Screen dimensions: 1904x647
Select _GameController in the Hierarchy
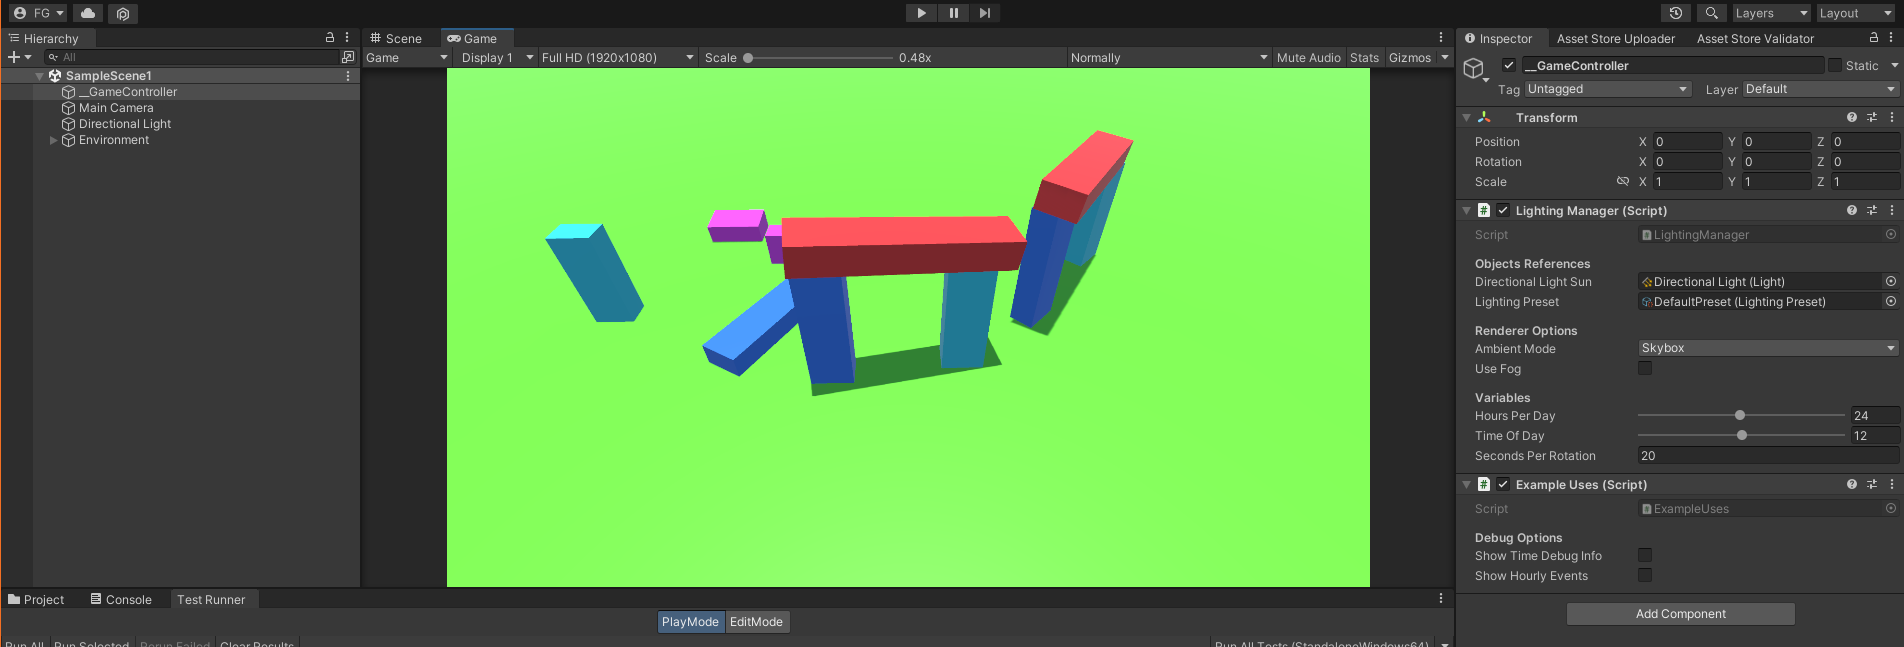coord(128,92)
